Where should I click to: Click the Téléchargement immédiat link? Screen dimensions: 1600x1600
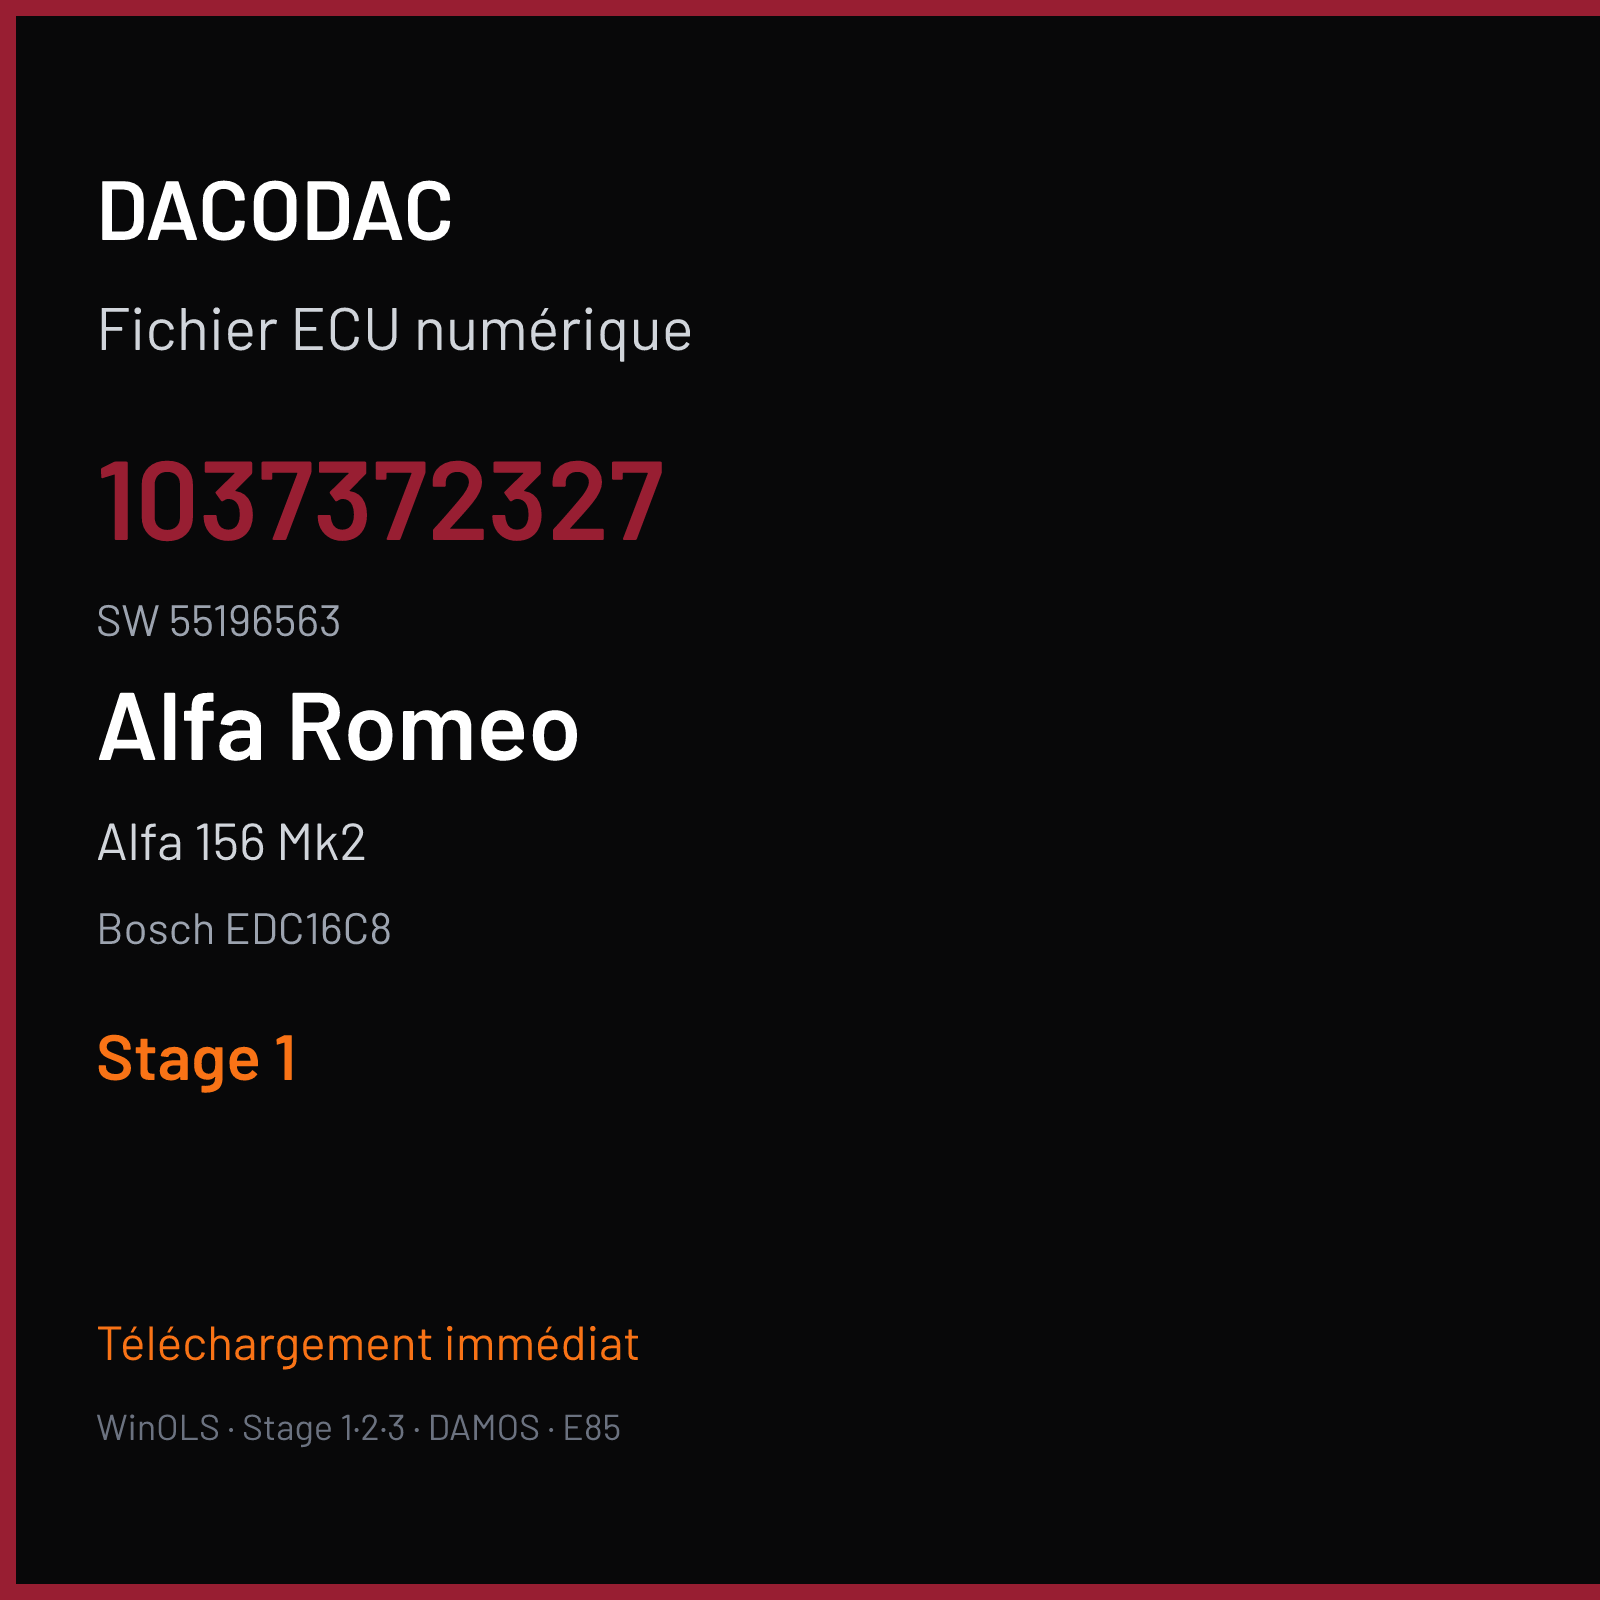click(x=368, y=1345)
